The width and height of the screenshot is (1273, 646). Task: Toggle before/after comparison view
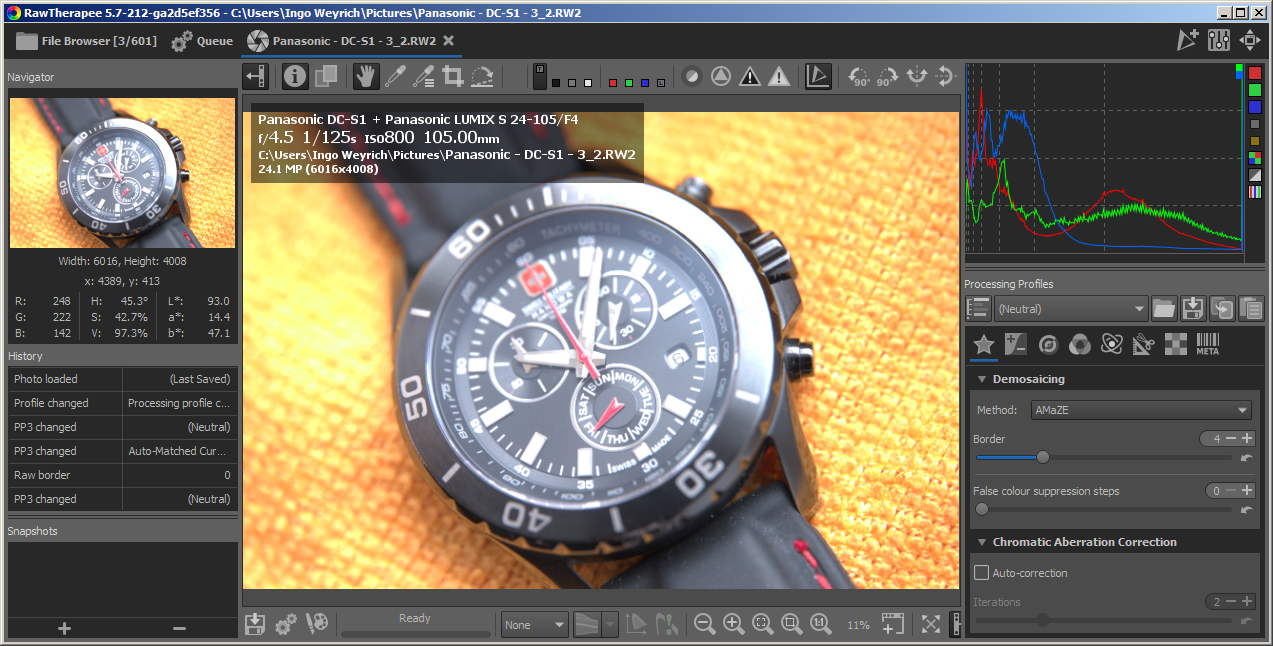(325, 76)
